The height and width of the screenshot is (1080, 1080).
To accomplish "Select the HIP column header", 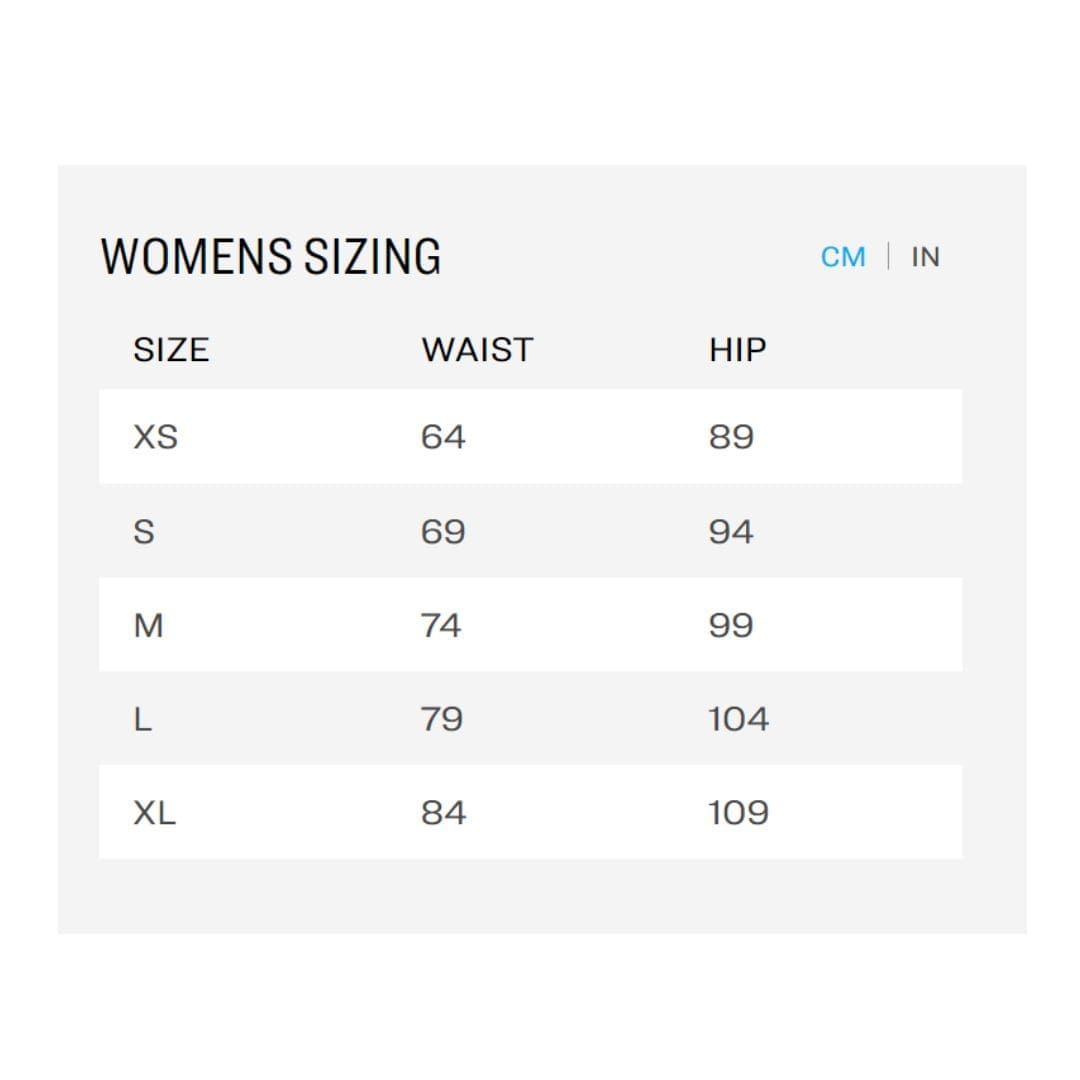I will (738, 350).
